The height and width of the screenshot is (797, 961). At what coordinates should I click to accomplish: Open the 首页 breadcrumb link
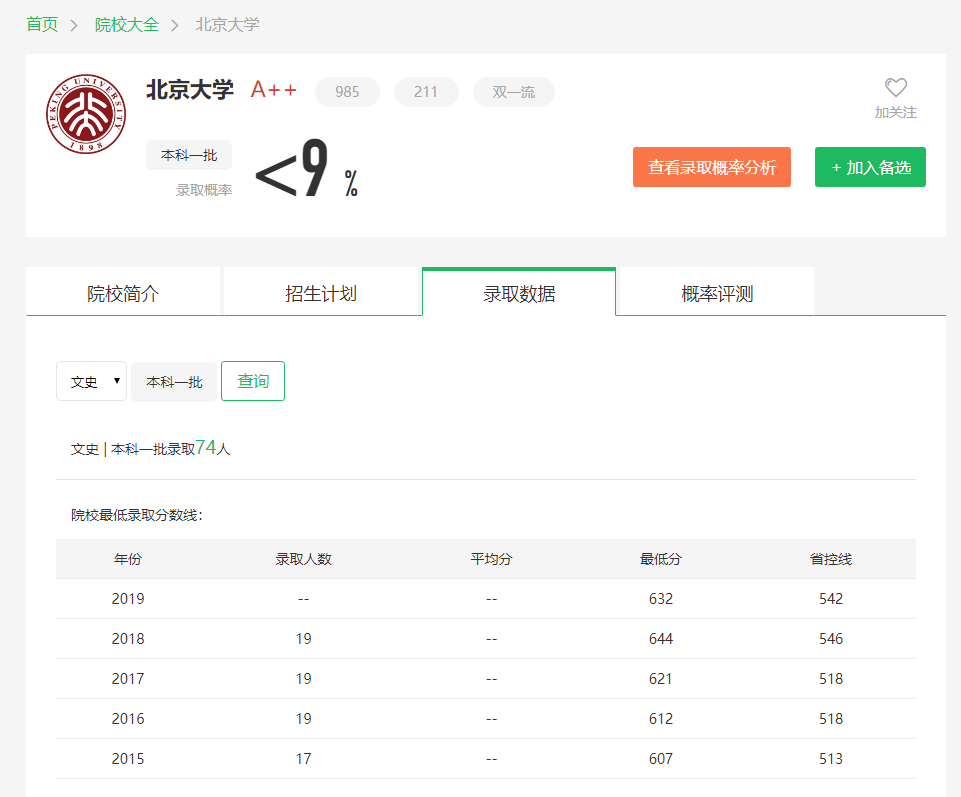tap(42, 25)
